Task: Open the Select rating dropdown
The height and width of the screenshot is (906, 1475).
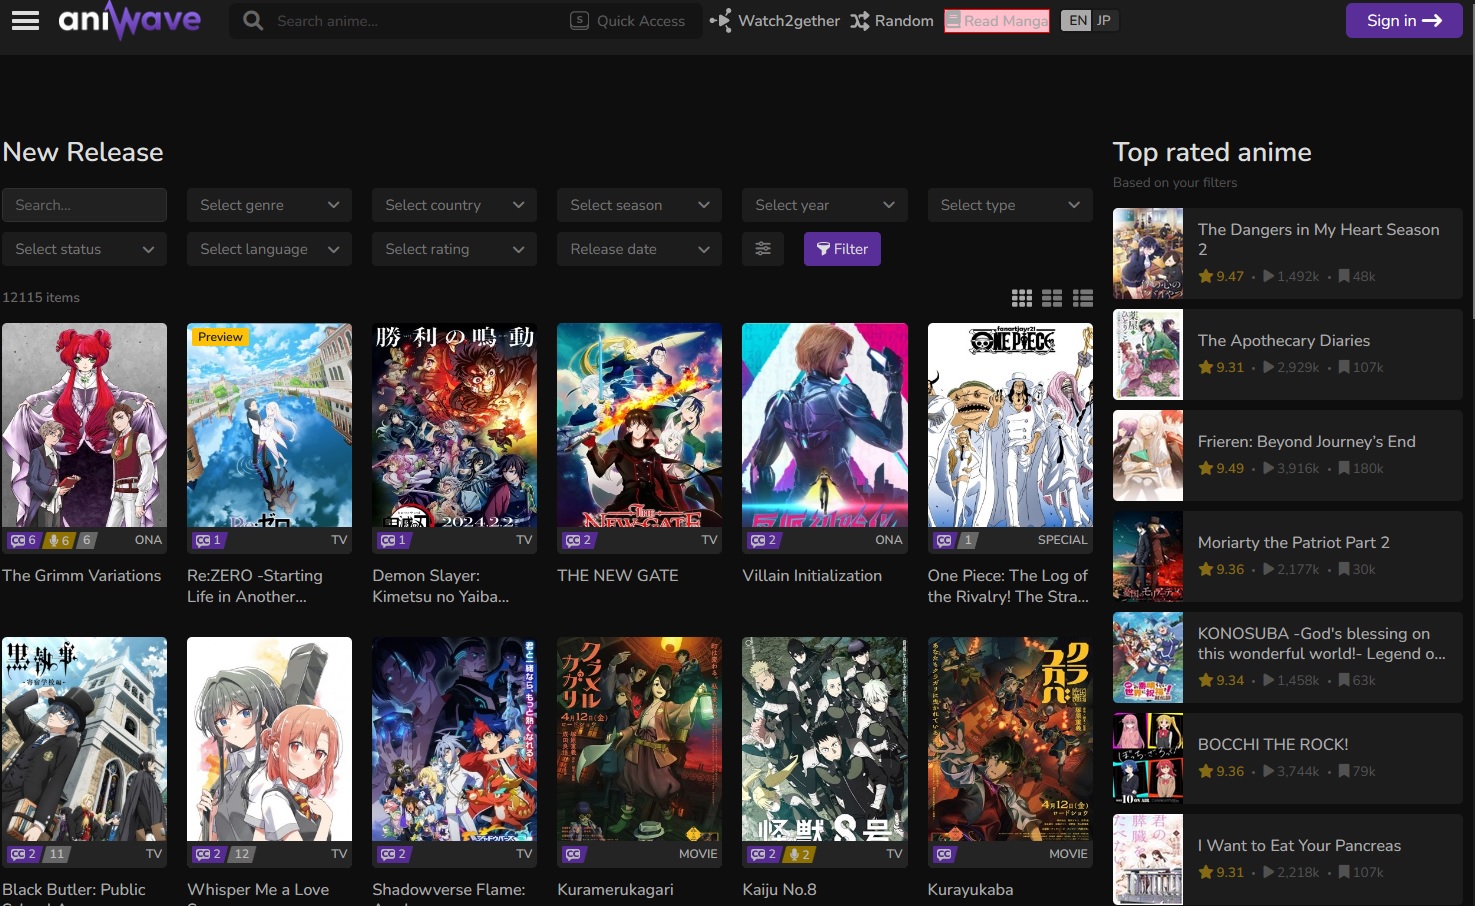Action: 454,249
